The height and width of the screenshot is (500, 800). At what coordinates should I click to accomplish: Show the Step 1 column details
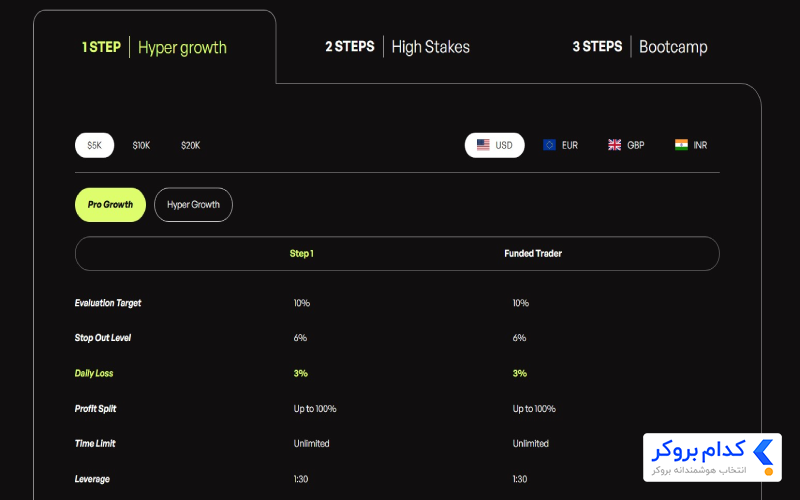pyautogui.click(x=302, y=254)
